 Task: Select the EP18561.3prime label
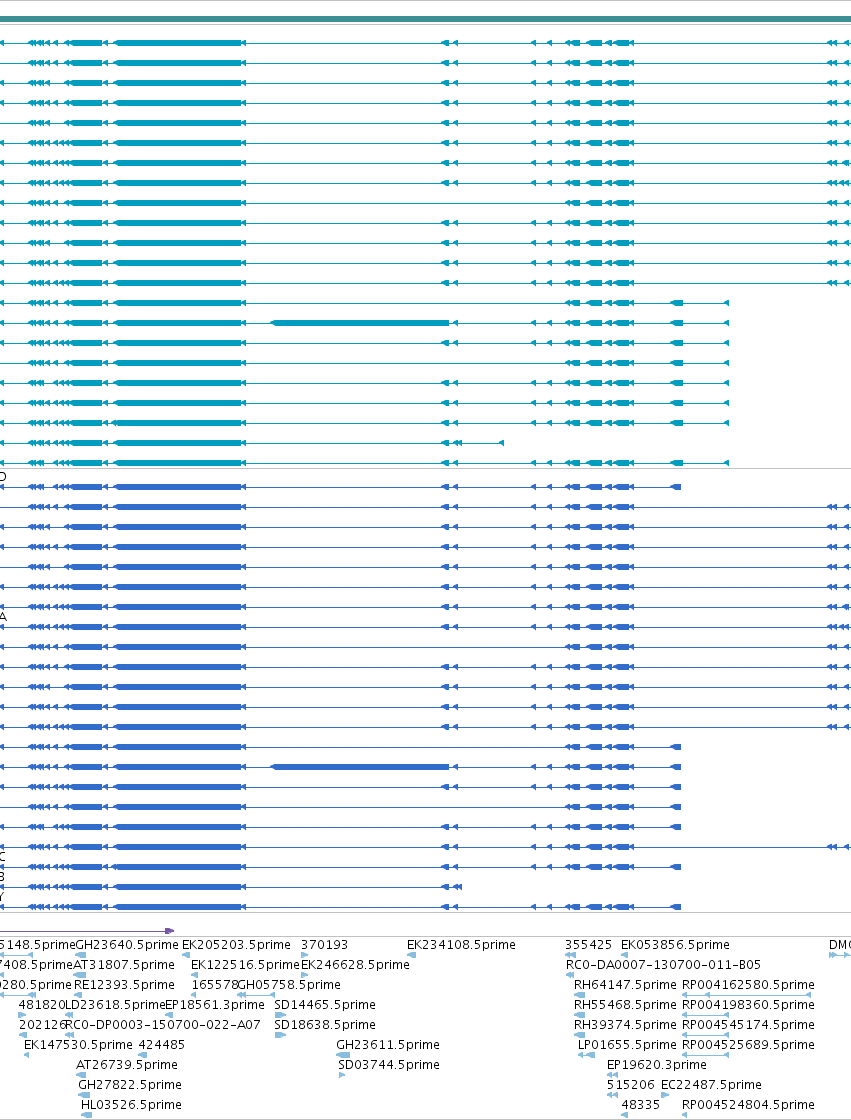coord(215,1004)
